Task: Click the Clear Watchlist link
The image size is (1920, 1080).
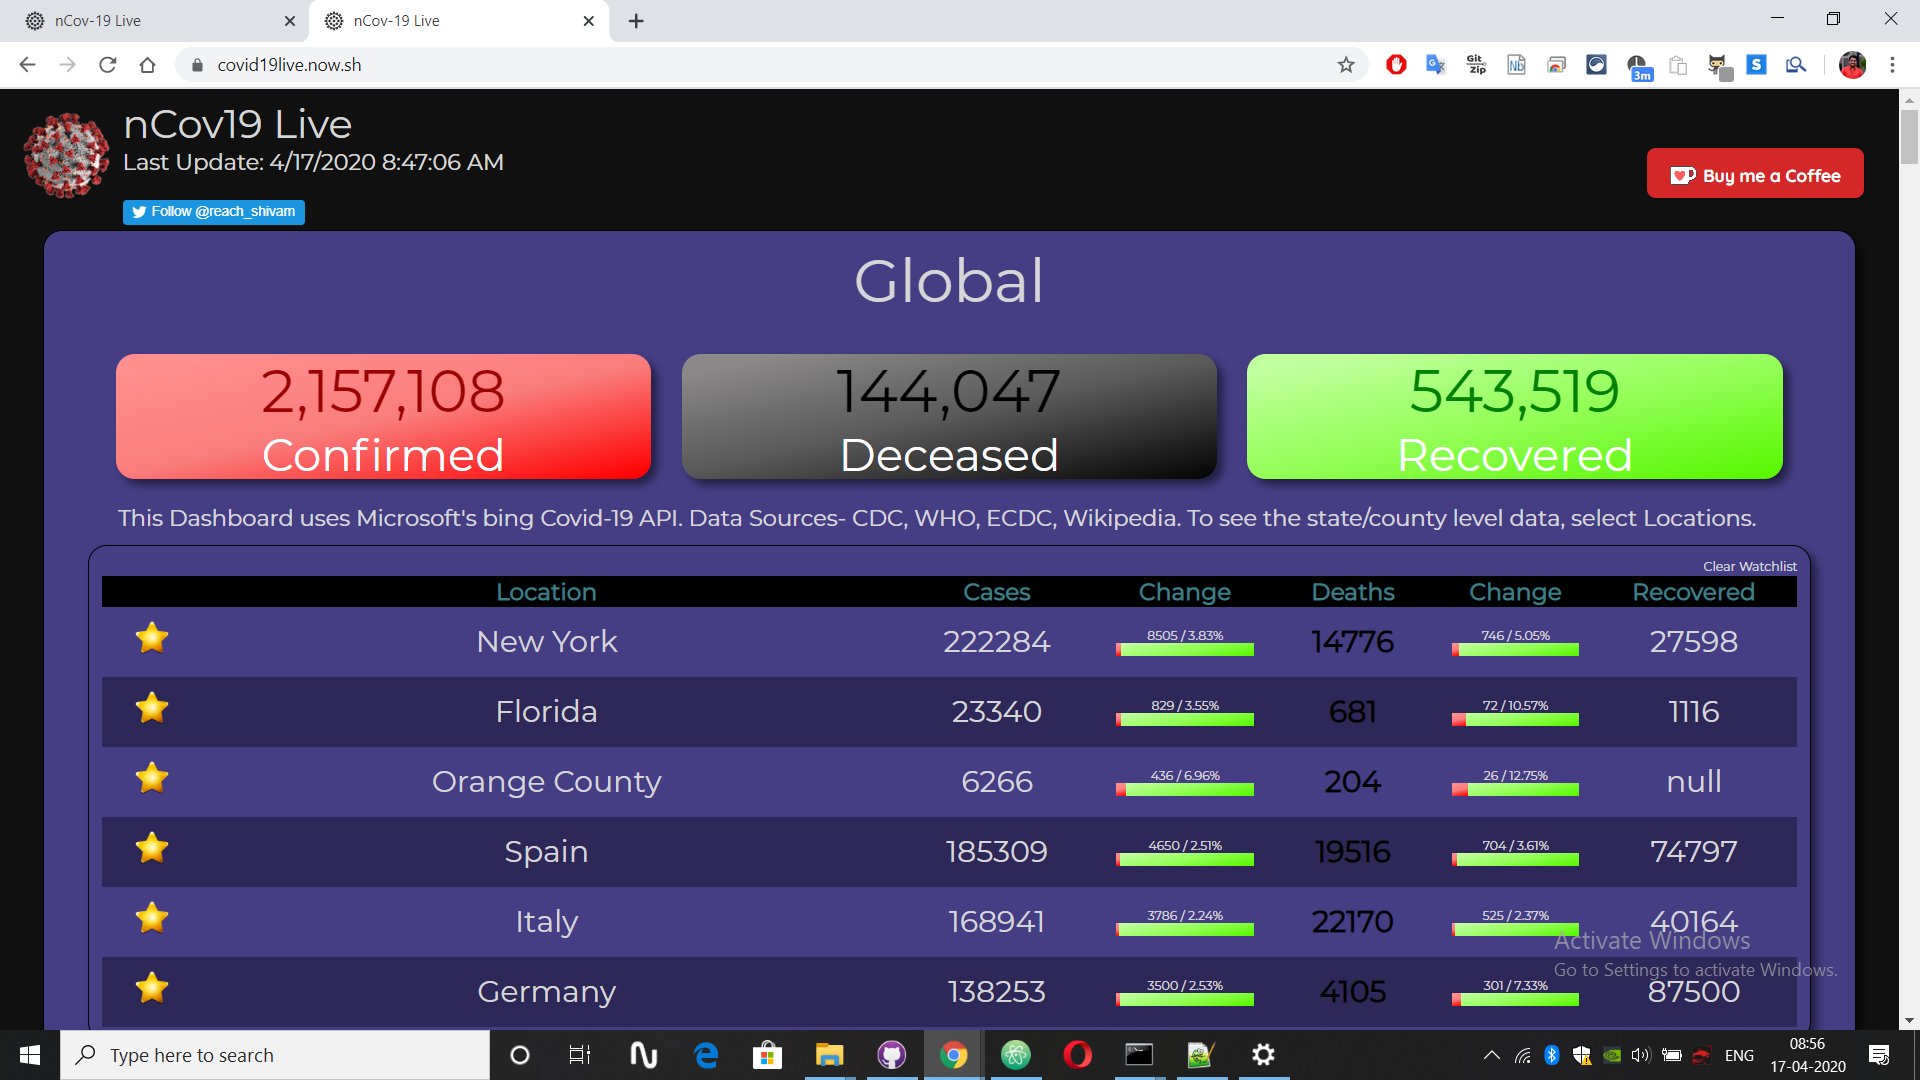Action: 1749,566
